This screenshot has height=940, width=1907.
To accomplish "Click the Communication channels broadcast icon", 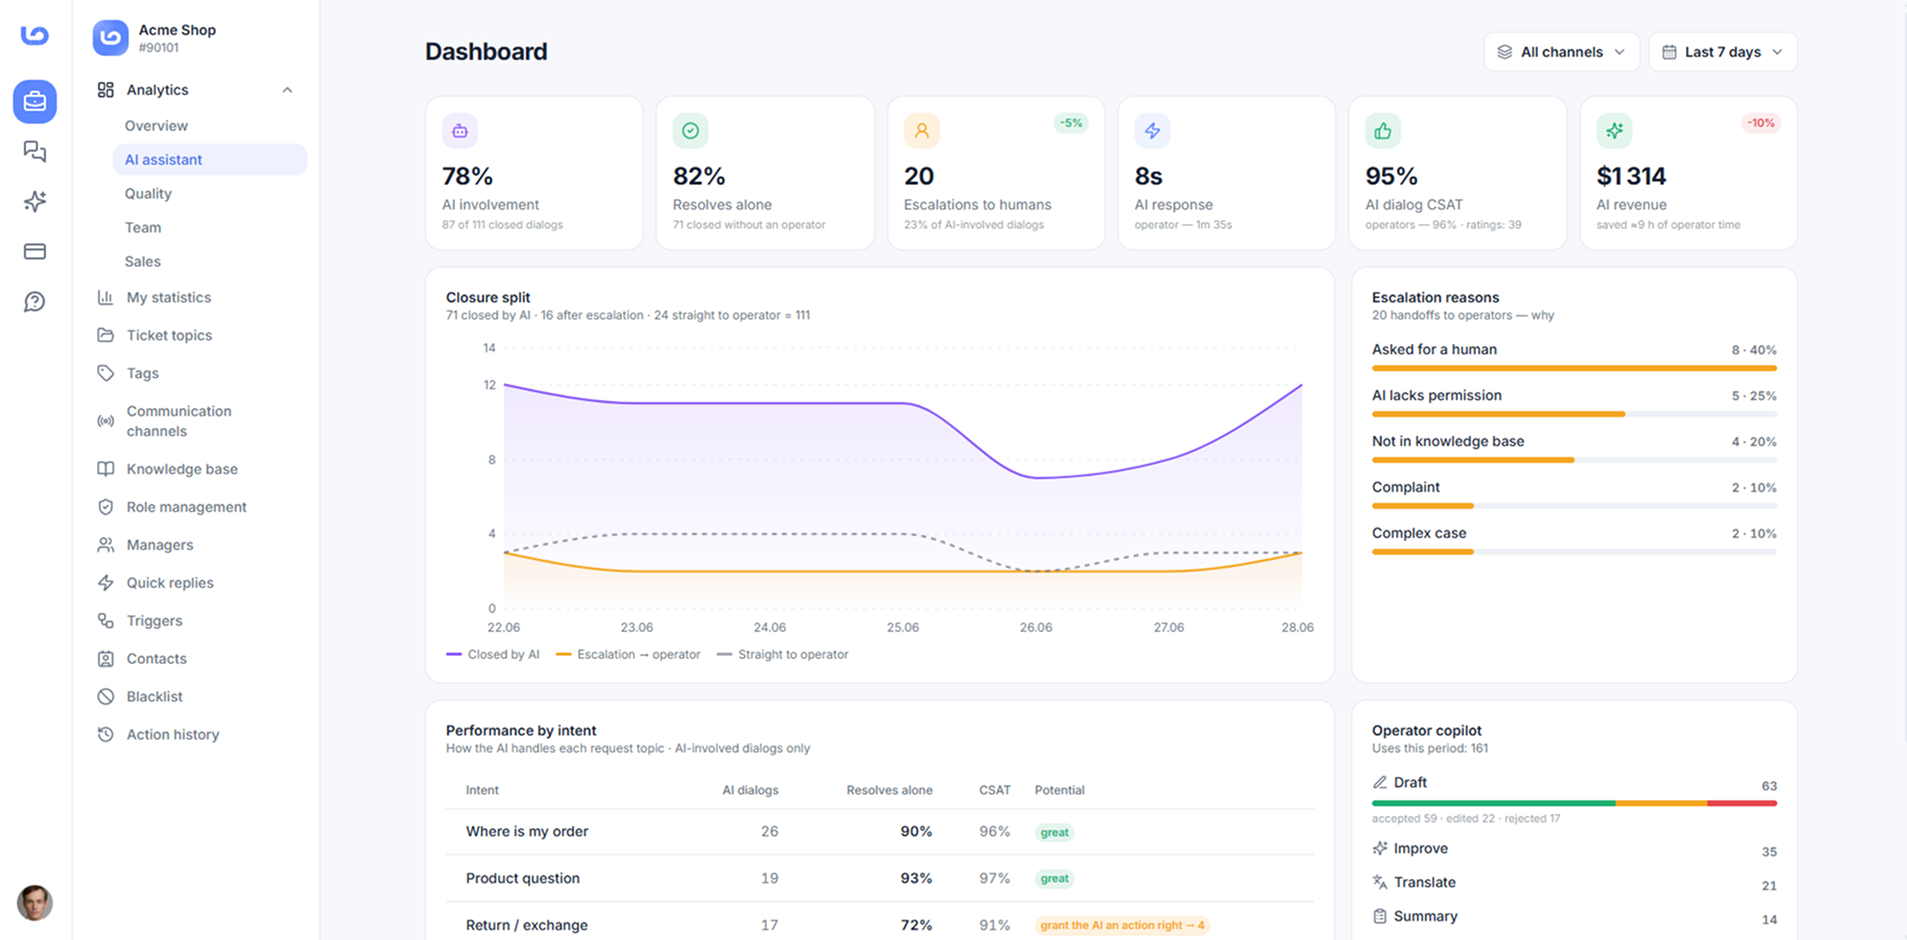I will point(105,421).
